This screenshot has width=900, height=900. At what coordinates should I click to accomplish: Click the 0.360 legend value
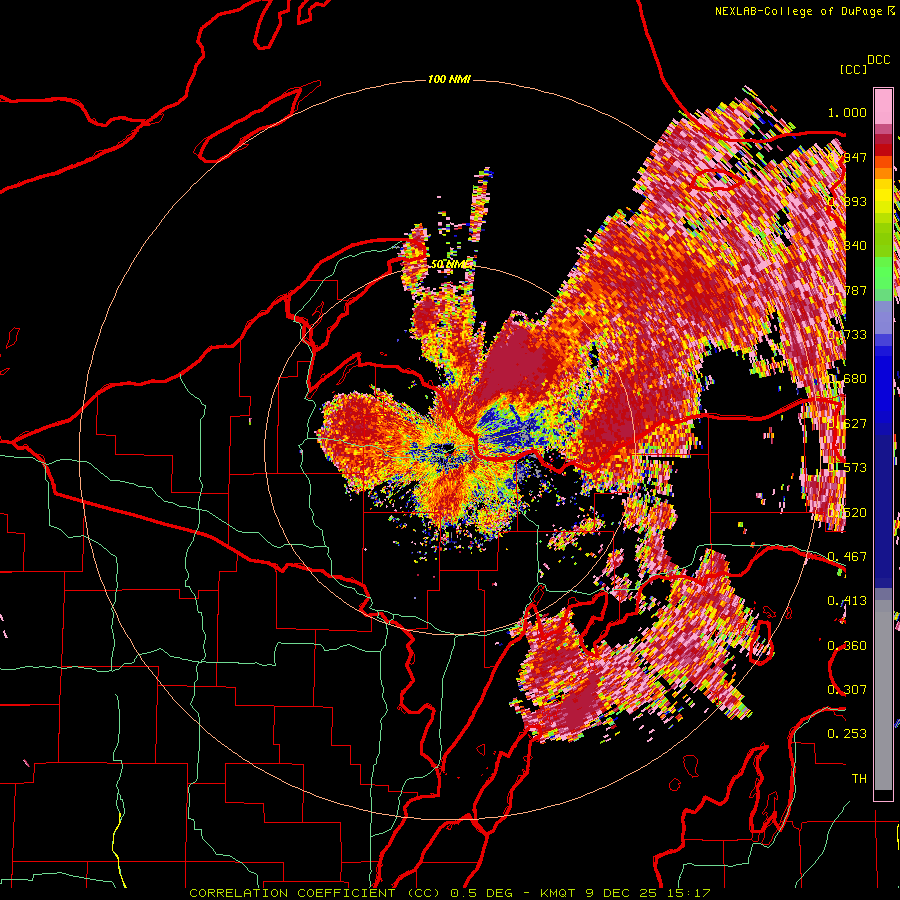pyautogui.click(x=847, y=646)
